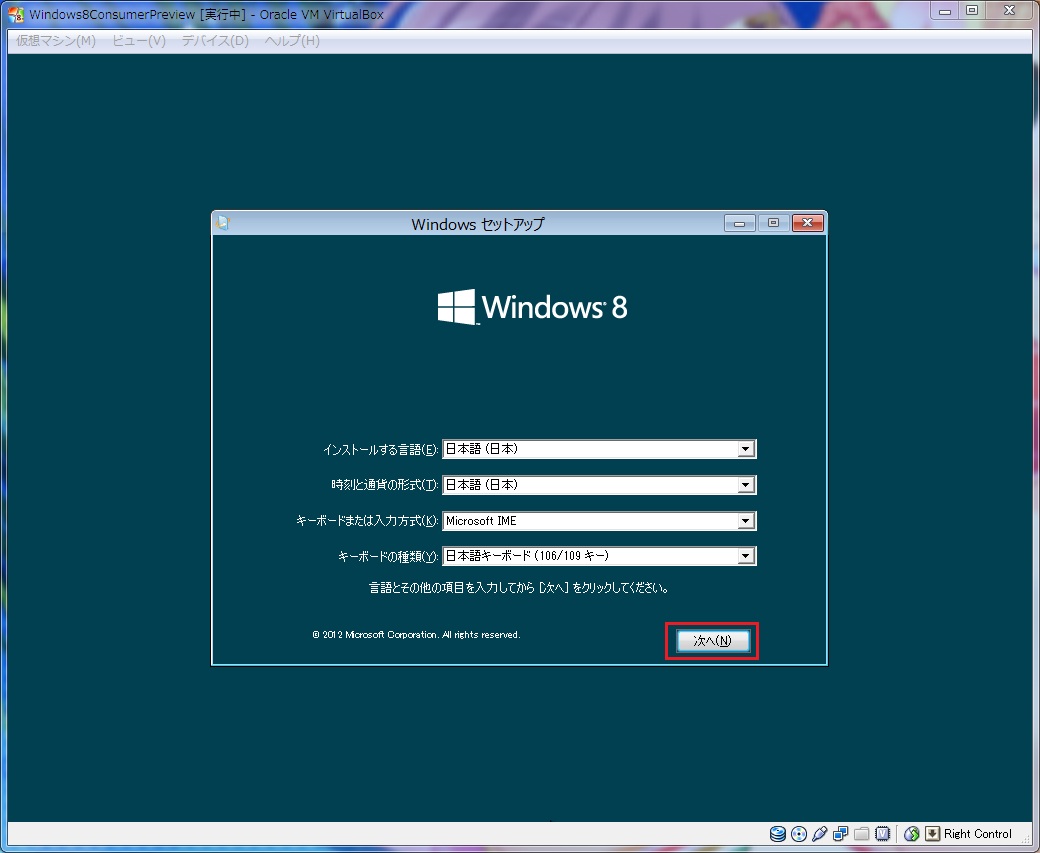Open the 仮想マシン(M) menu

tap(56, 41)
